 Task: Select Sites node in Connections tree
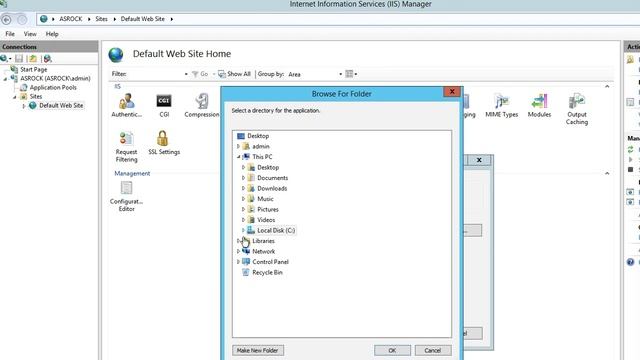pos(36,96)
